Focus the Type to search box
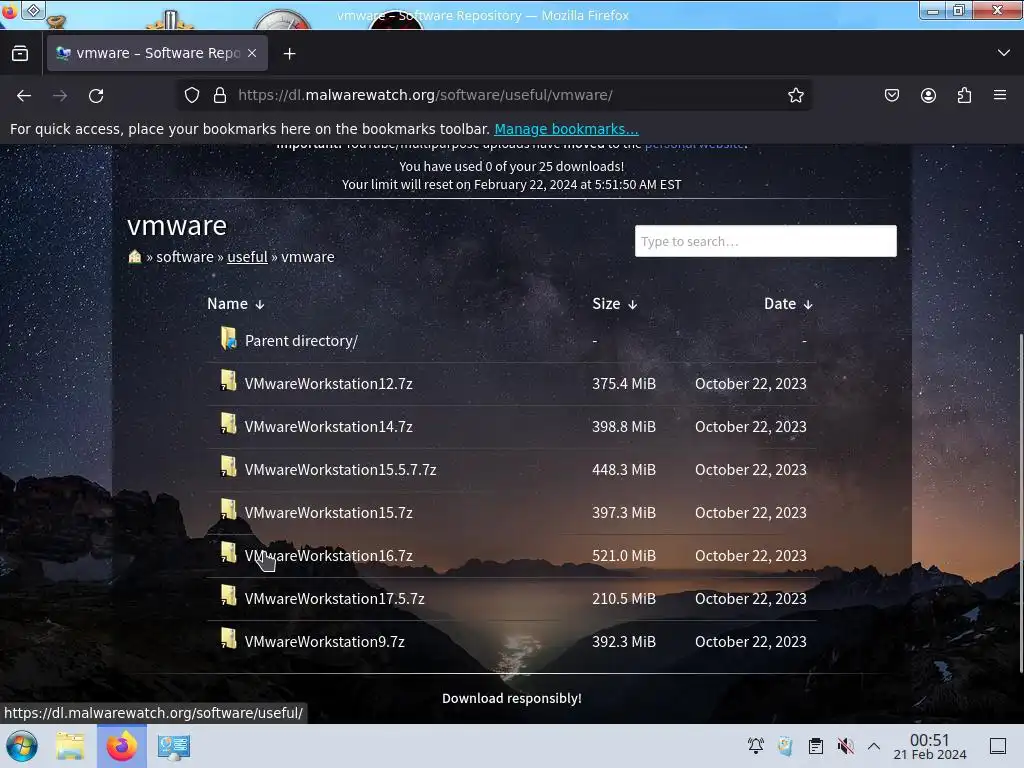Image resolution: width=1024 pixels, height=768 pixels. pyautogui.click(x=765, y=241)
